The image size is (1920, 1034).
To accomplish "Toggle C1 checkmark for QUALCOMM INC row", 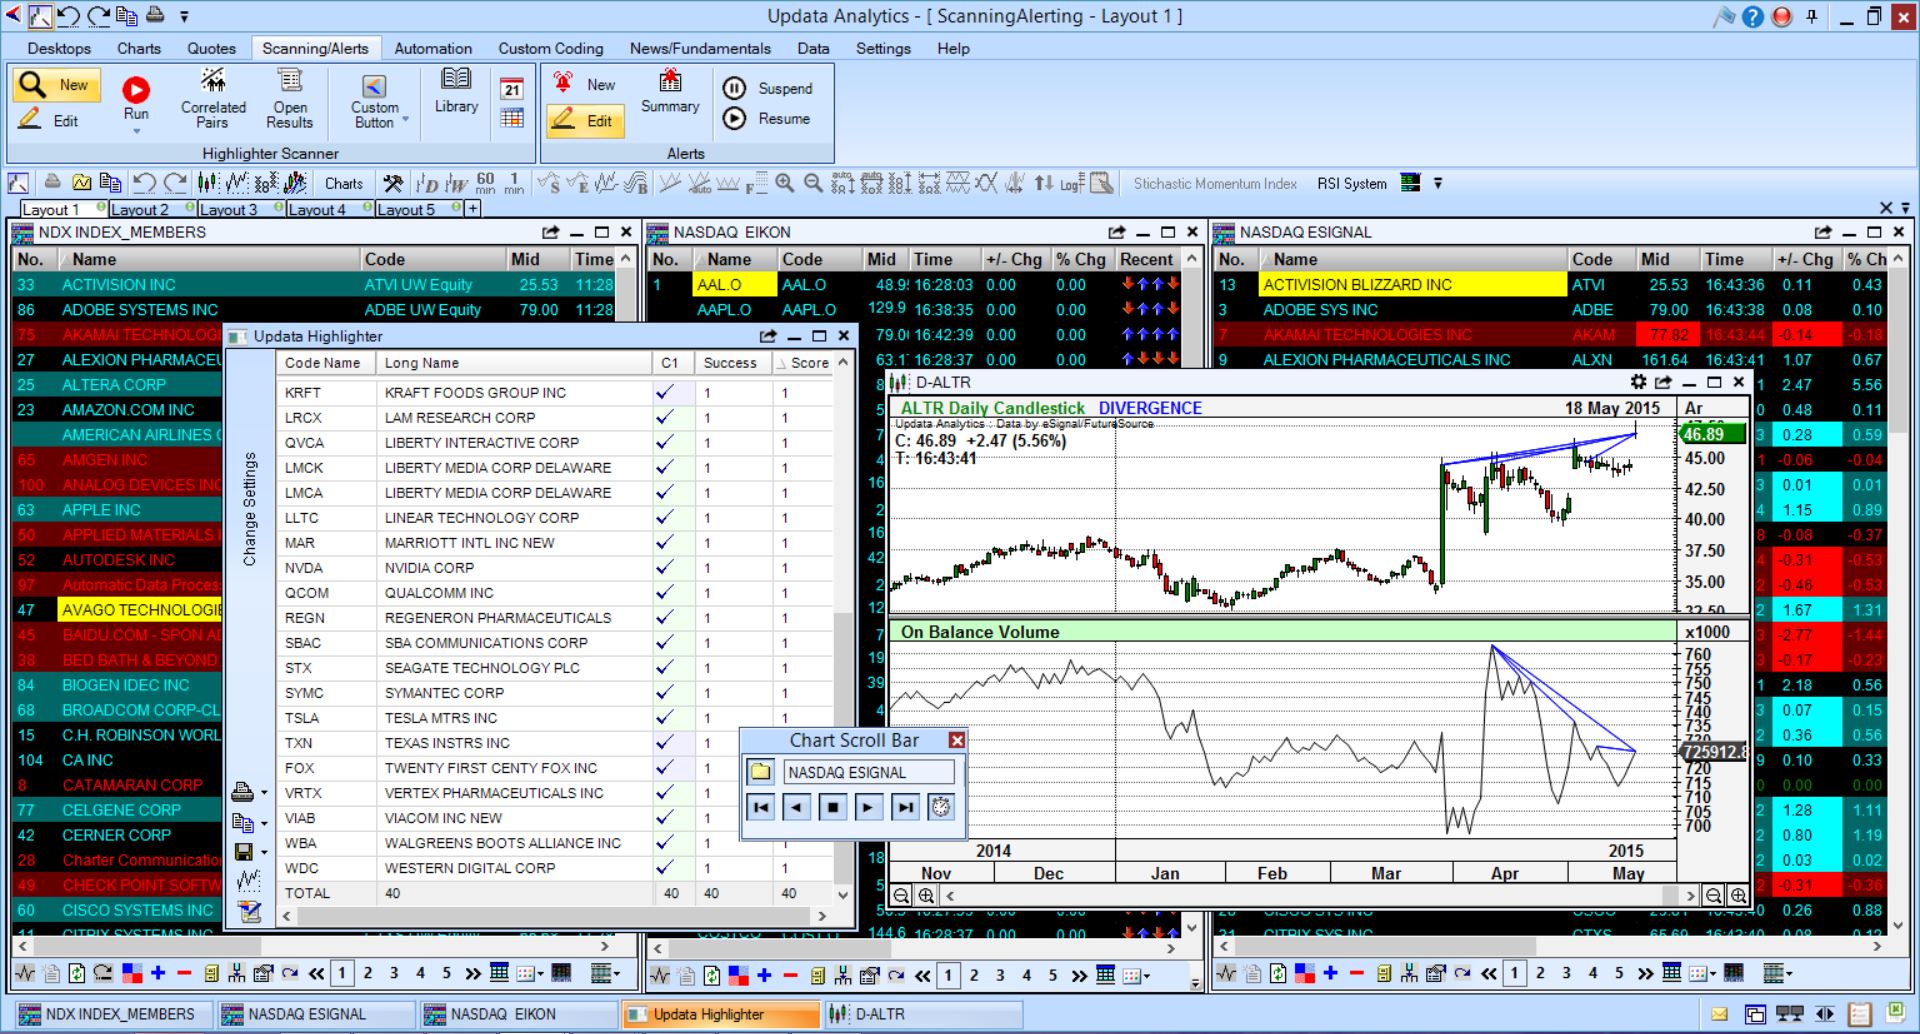I will pos(665,592).
